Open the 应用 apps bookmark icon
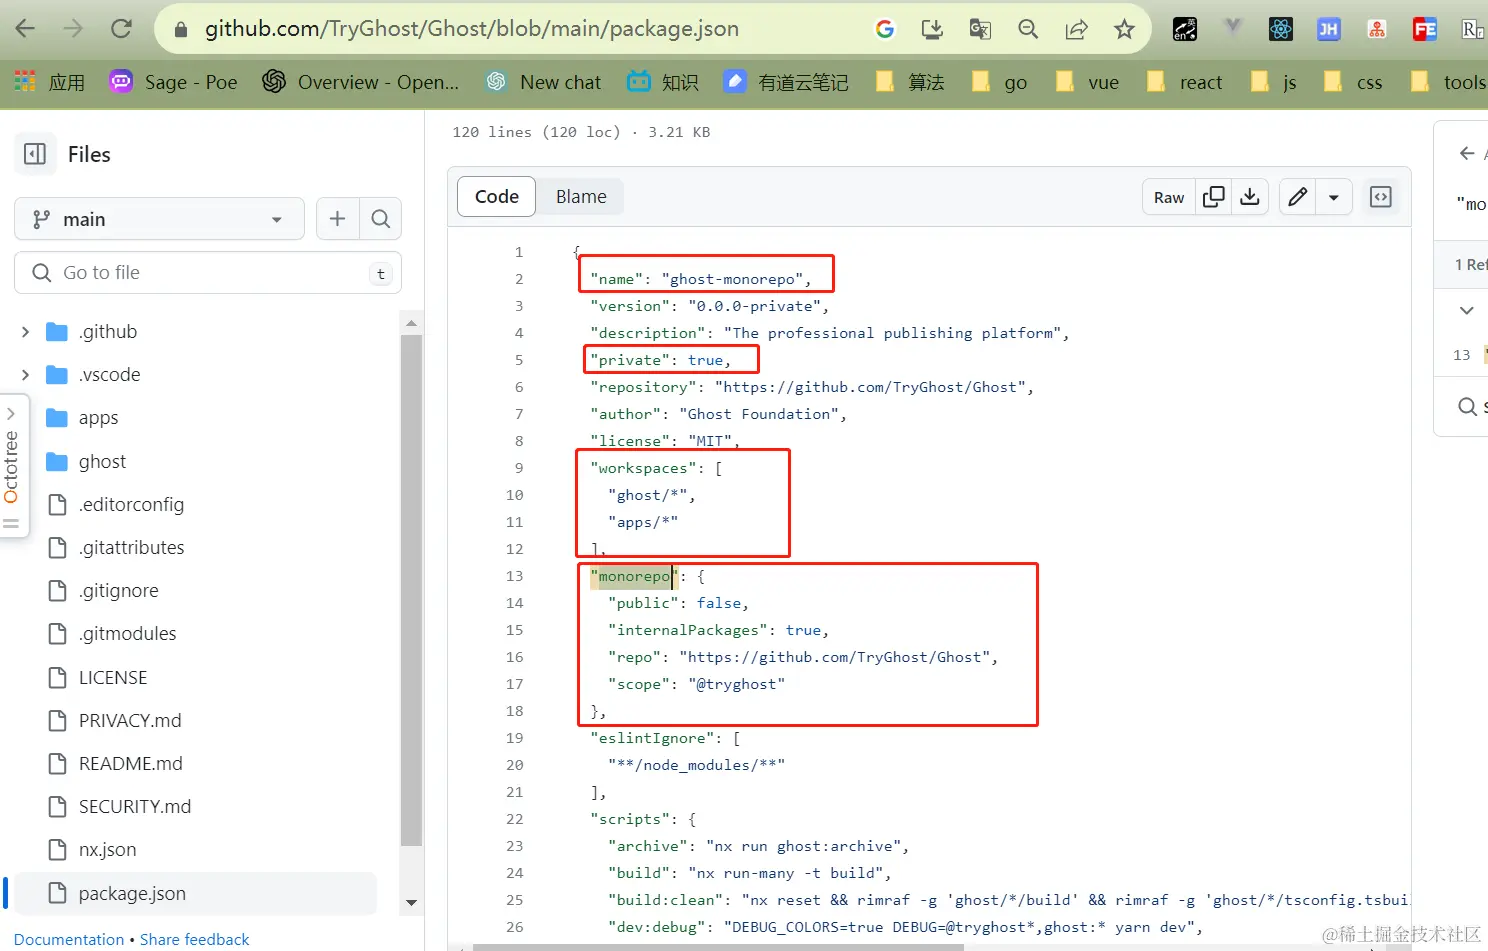The width and height of the screenshot is (1488, 951). tap(50, 82)
